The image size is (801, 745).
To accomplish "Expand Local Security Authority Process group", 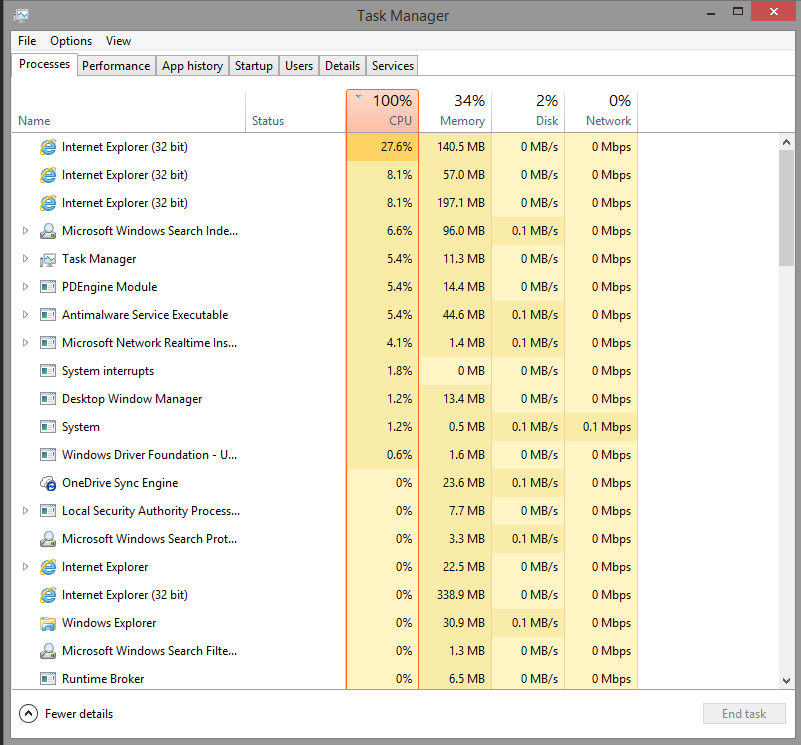I will click(25, 511).
